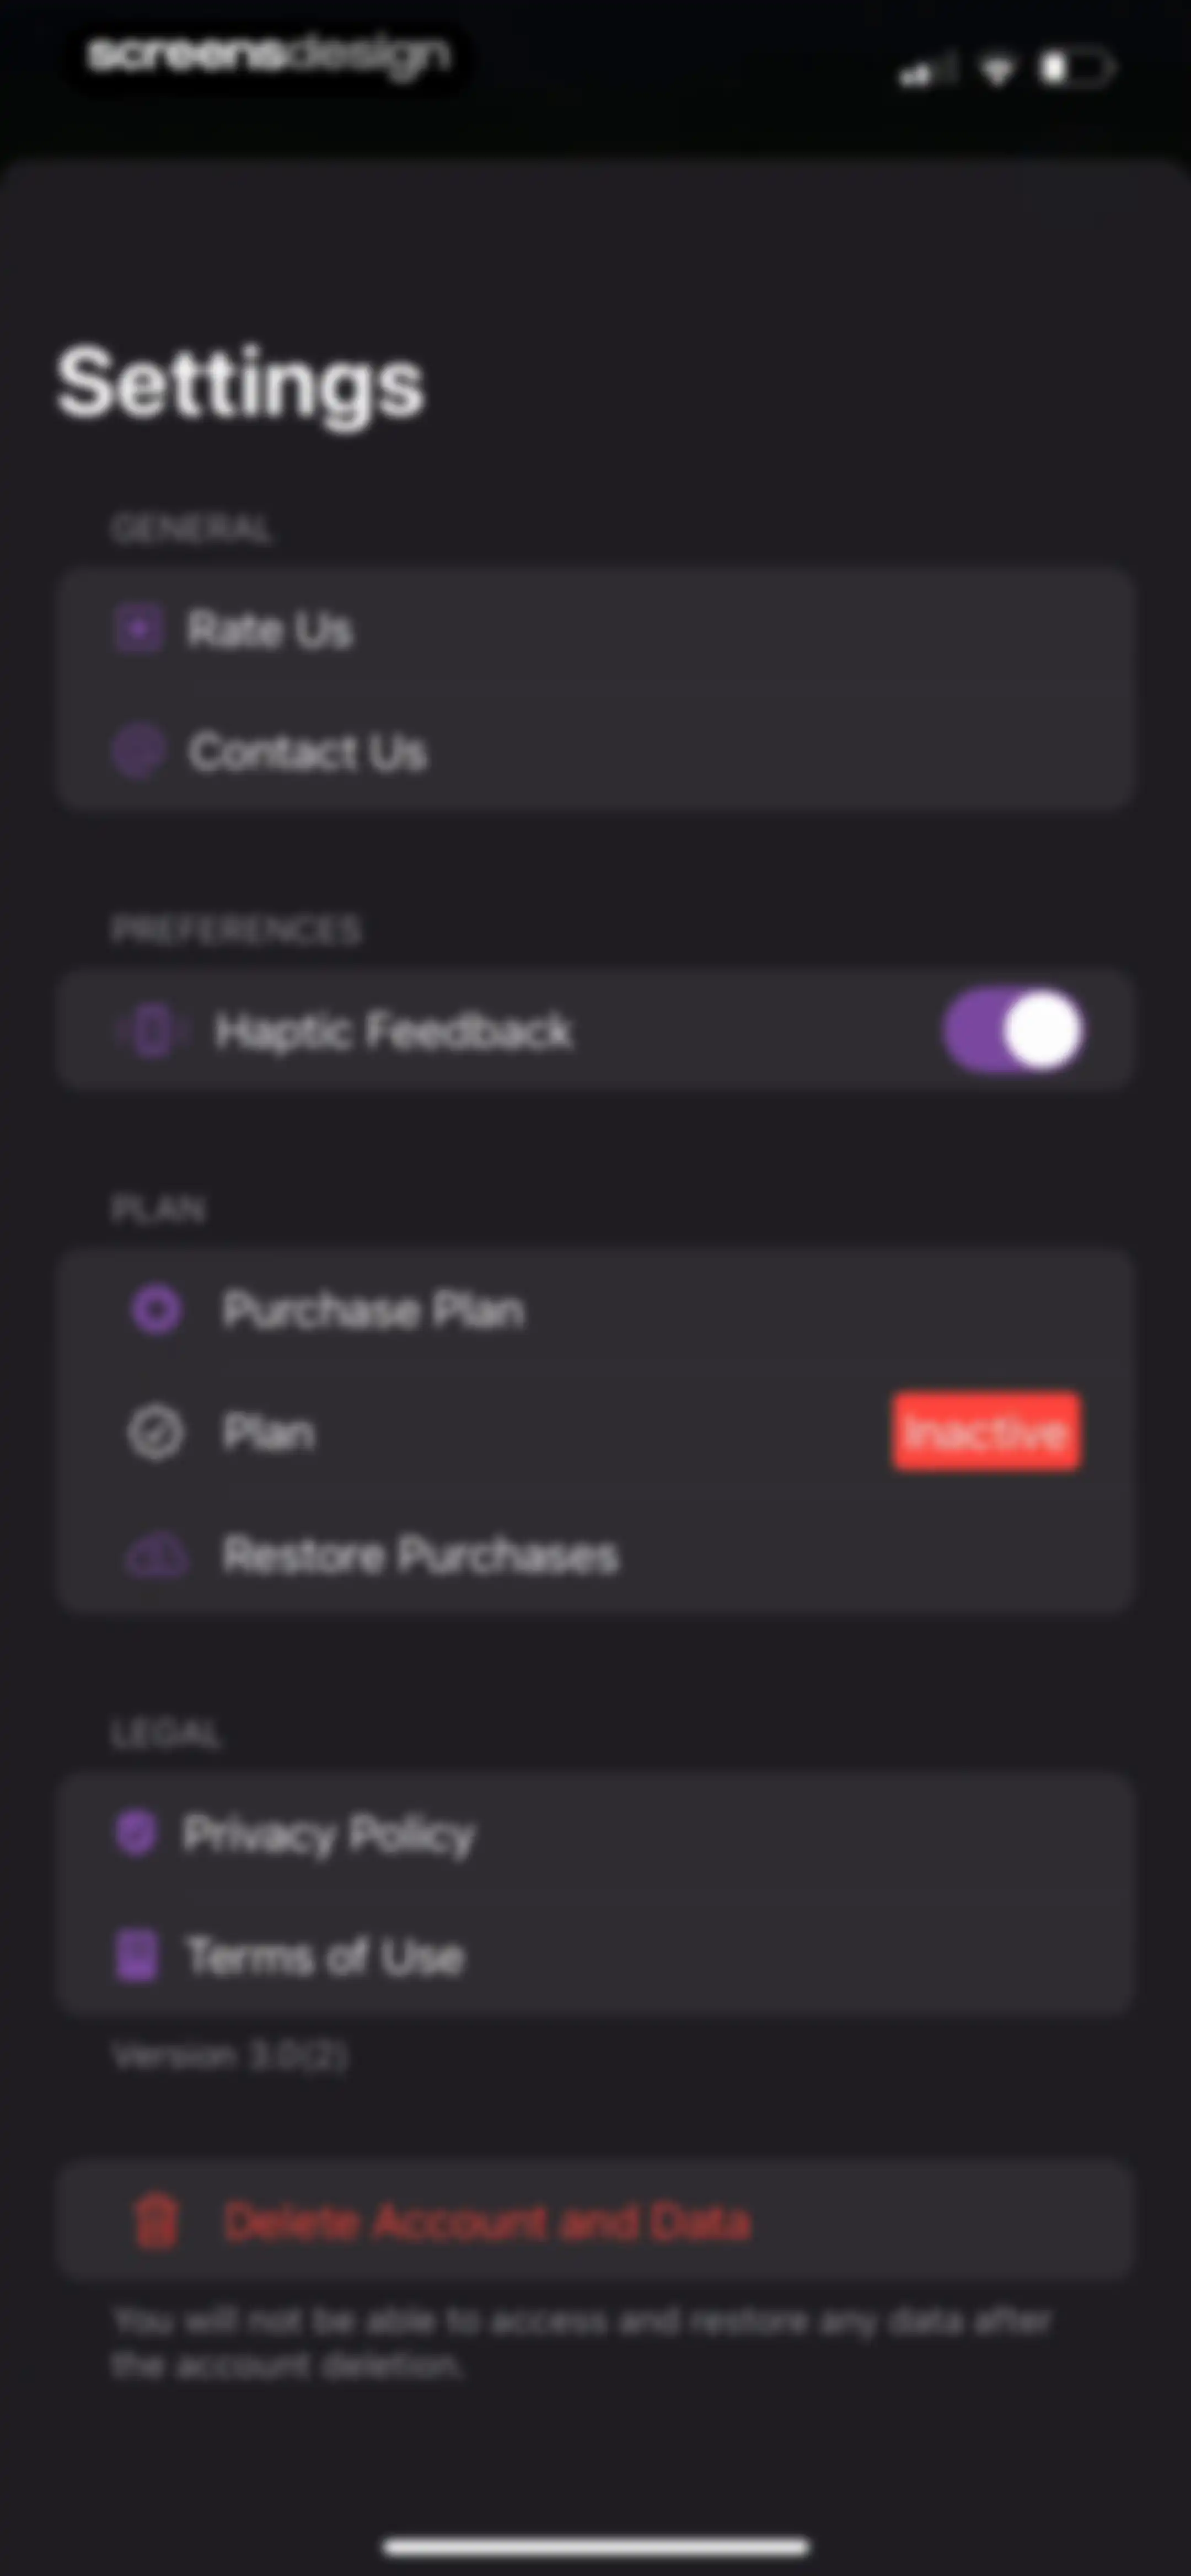Tap the checkmark circle icon beside Plan
The width and height of the screenshot is (1191, 2576).
(155, 1432)
